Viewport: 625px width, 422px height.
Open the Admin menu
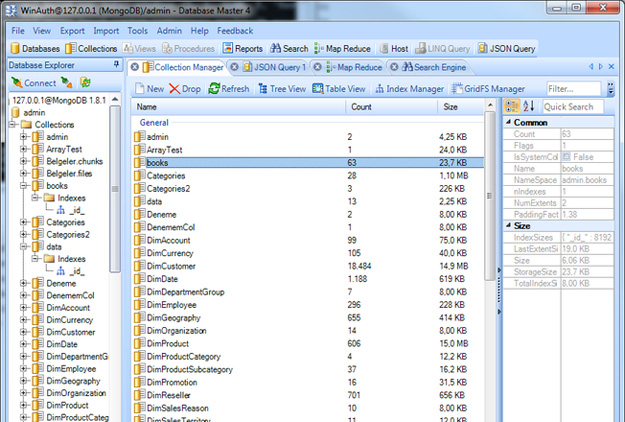[169, 31]
